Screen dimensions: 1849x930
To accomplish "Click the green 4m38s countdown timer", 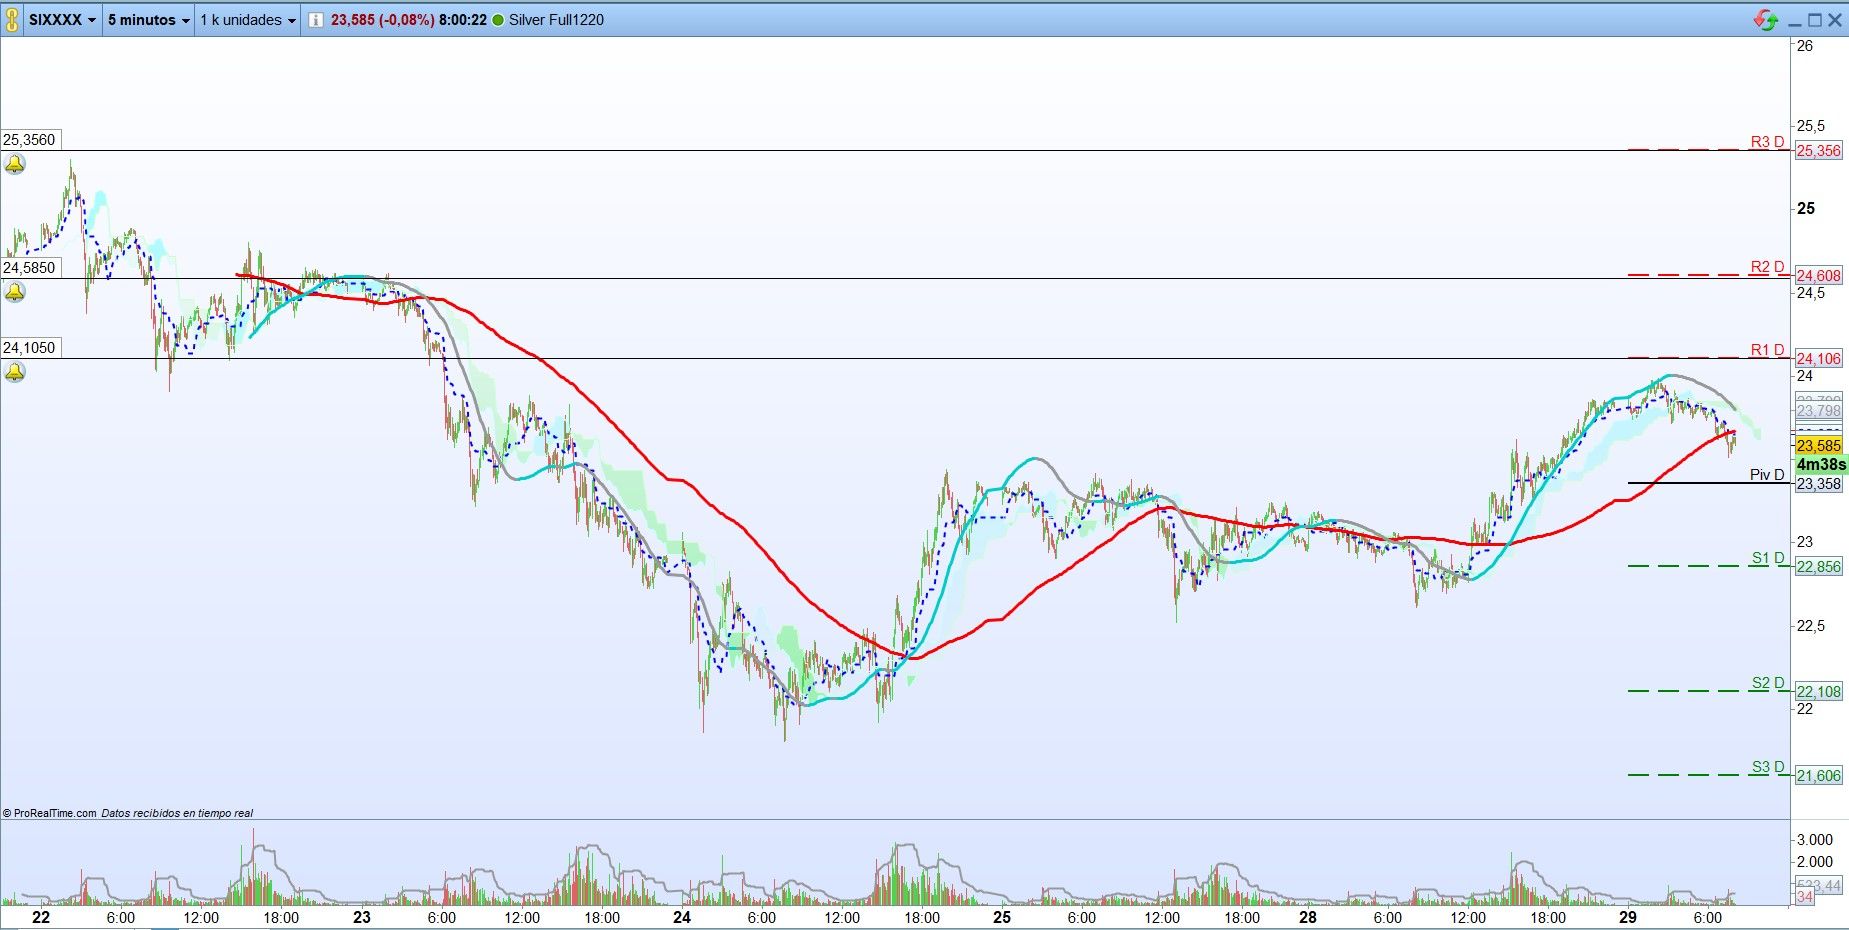I will coord(1821,465).
